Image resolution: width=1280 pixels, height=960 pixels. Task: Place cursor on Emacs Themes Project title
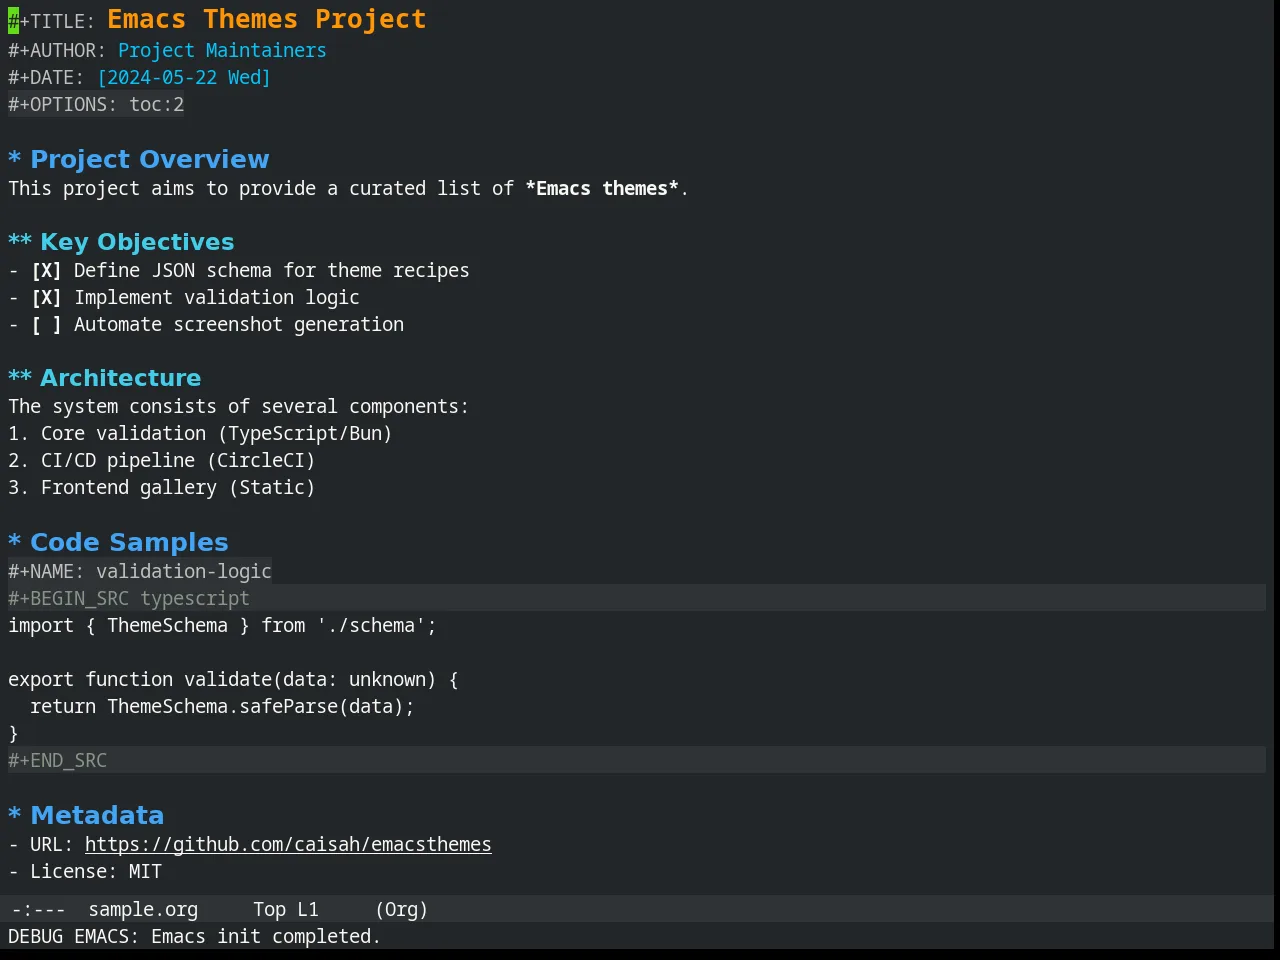[x=267, y=20]
